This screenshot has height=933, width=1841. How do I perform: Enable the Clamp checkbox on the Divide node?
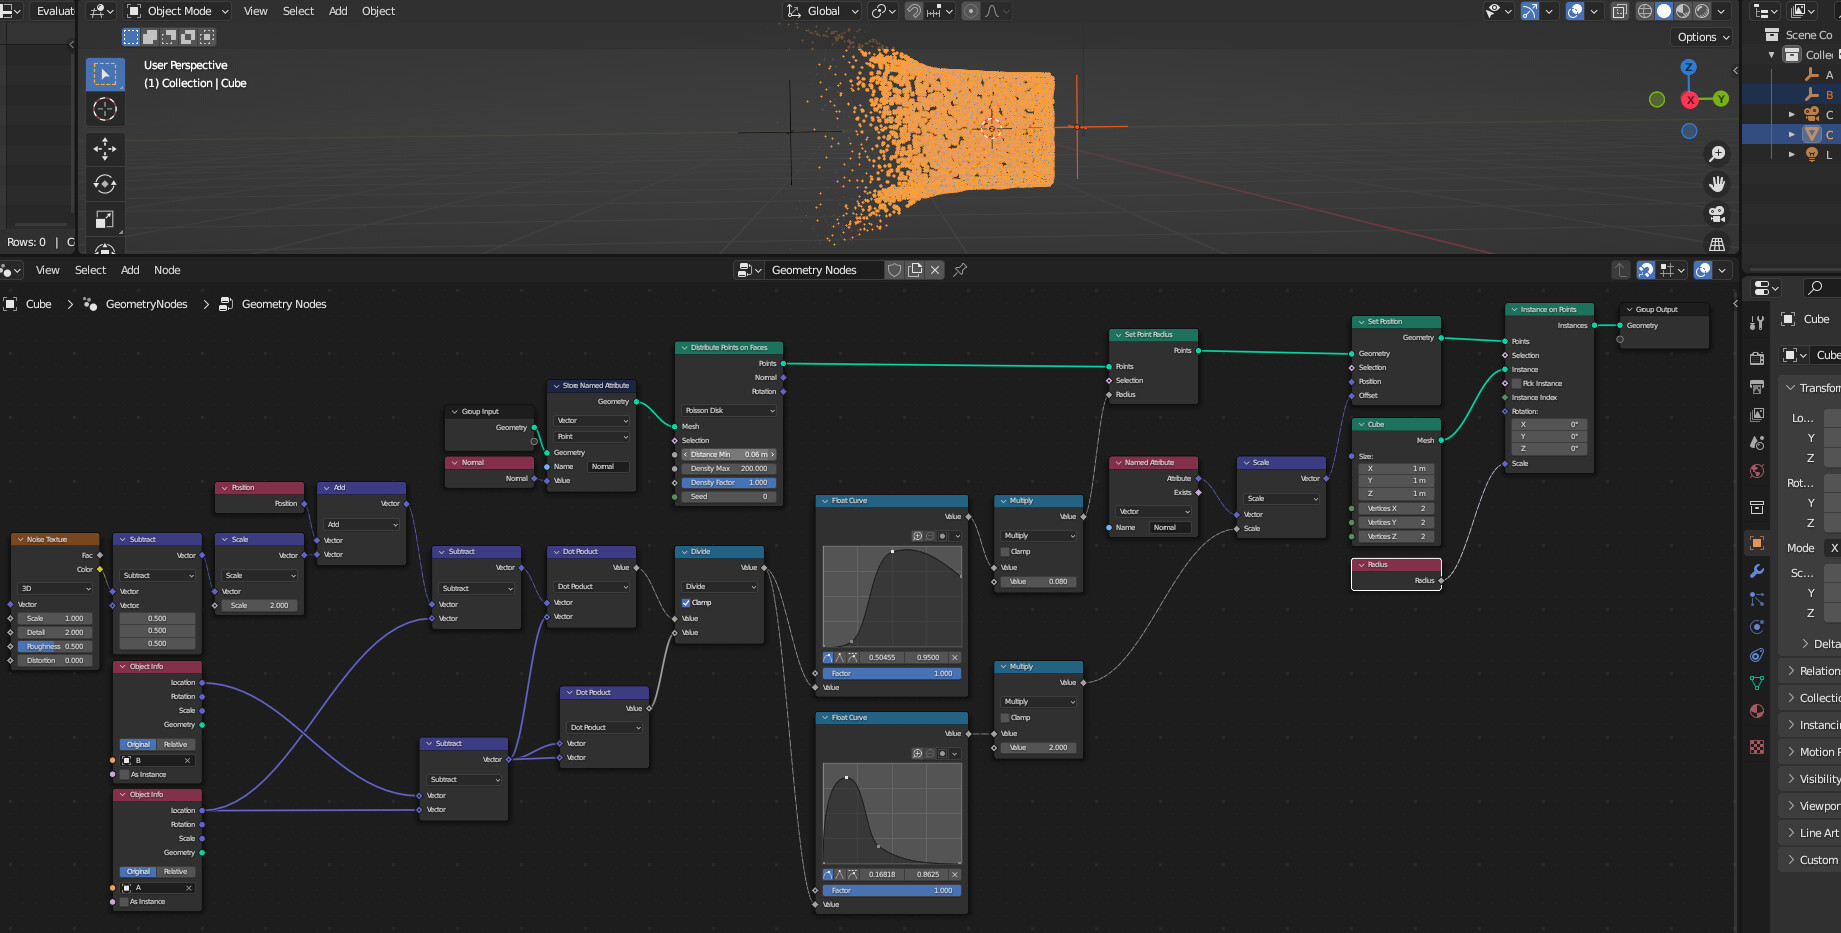(x=686, y=602)
